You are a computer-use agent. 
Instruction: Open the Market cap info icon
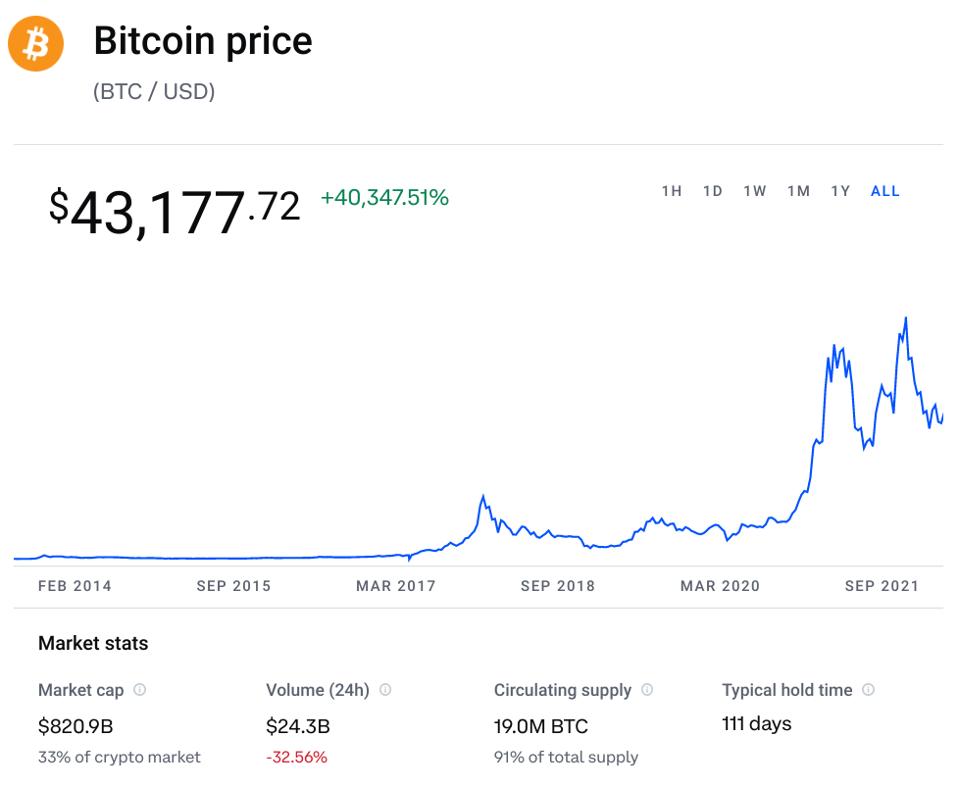[140, 690]
